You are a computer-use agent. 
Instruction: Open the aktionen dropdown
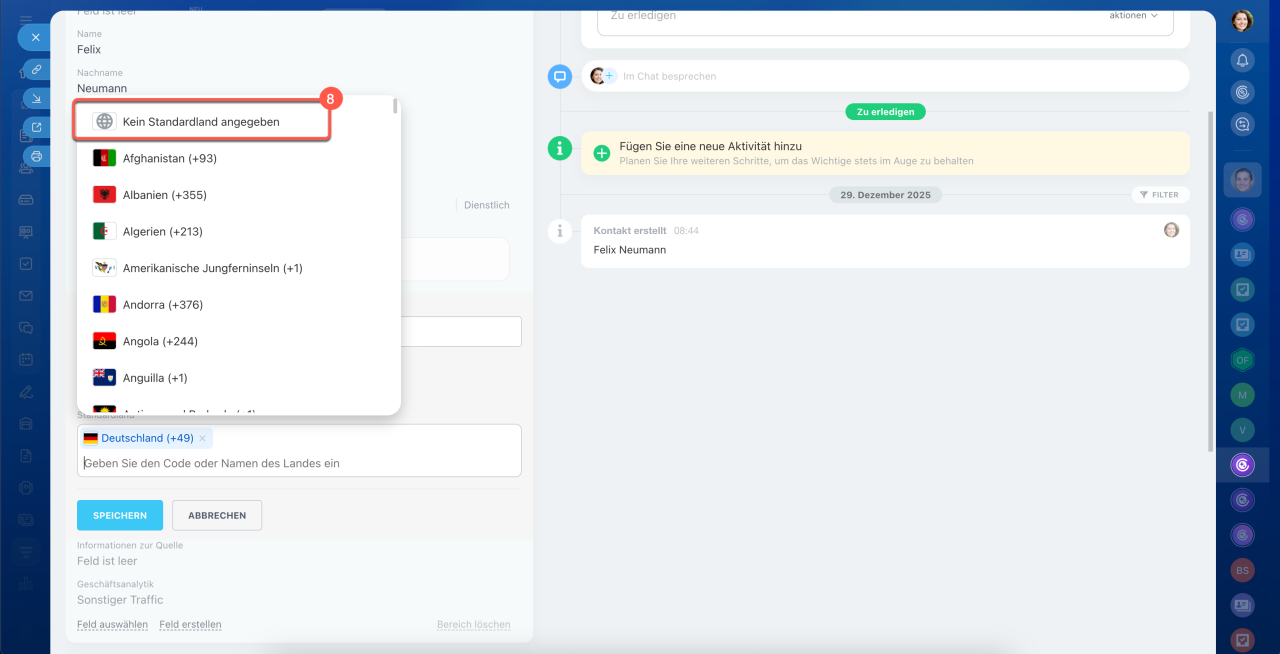(x=1134, y=15)
